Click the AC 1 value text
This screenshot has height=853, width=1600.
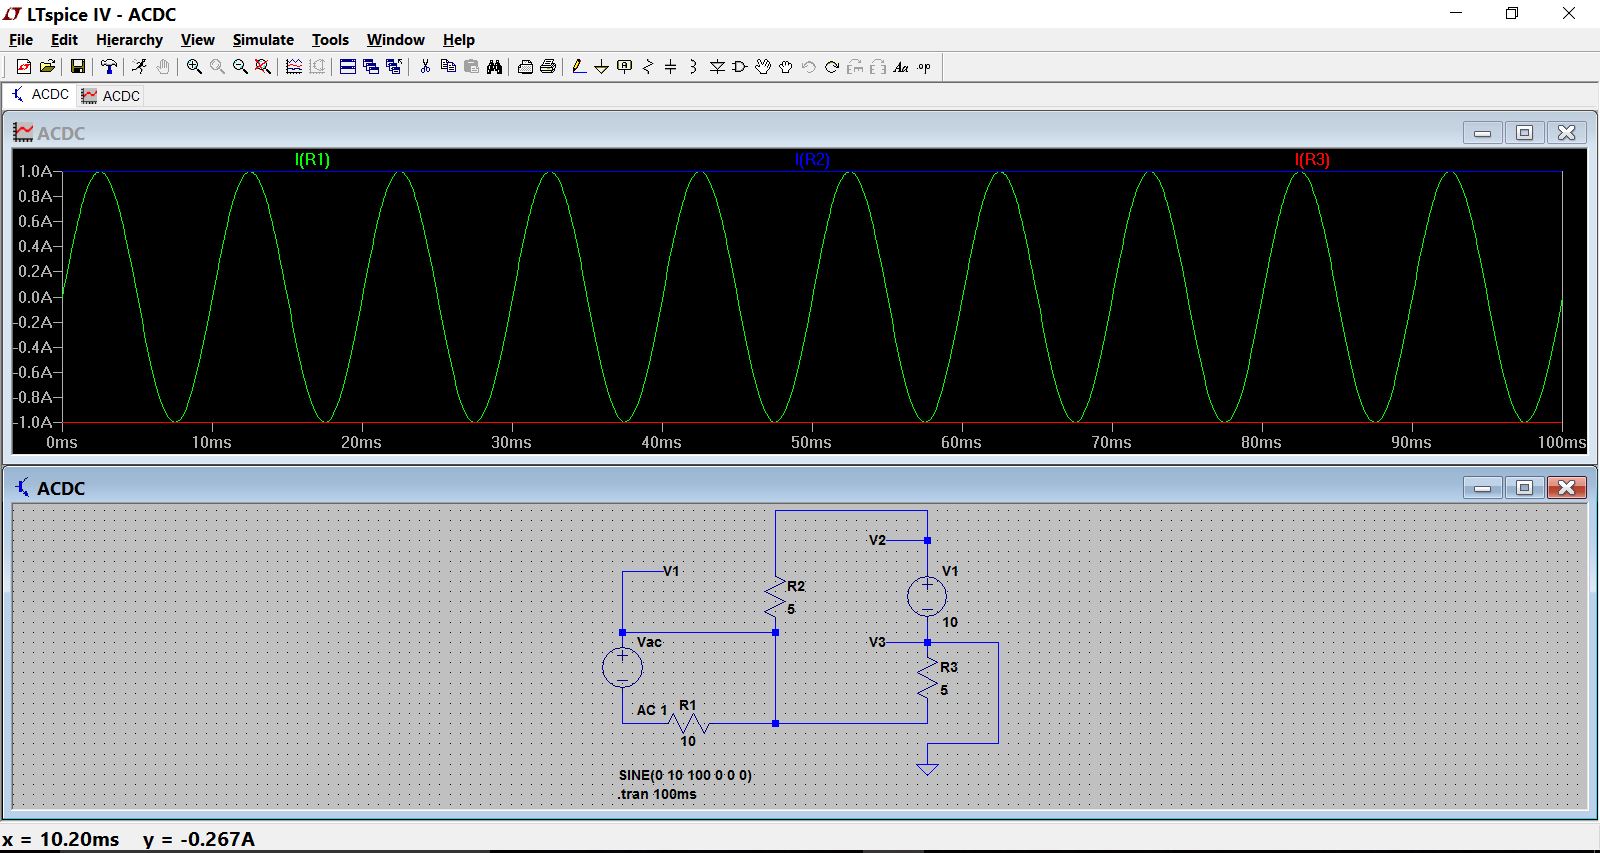tap(652, 710)
